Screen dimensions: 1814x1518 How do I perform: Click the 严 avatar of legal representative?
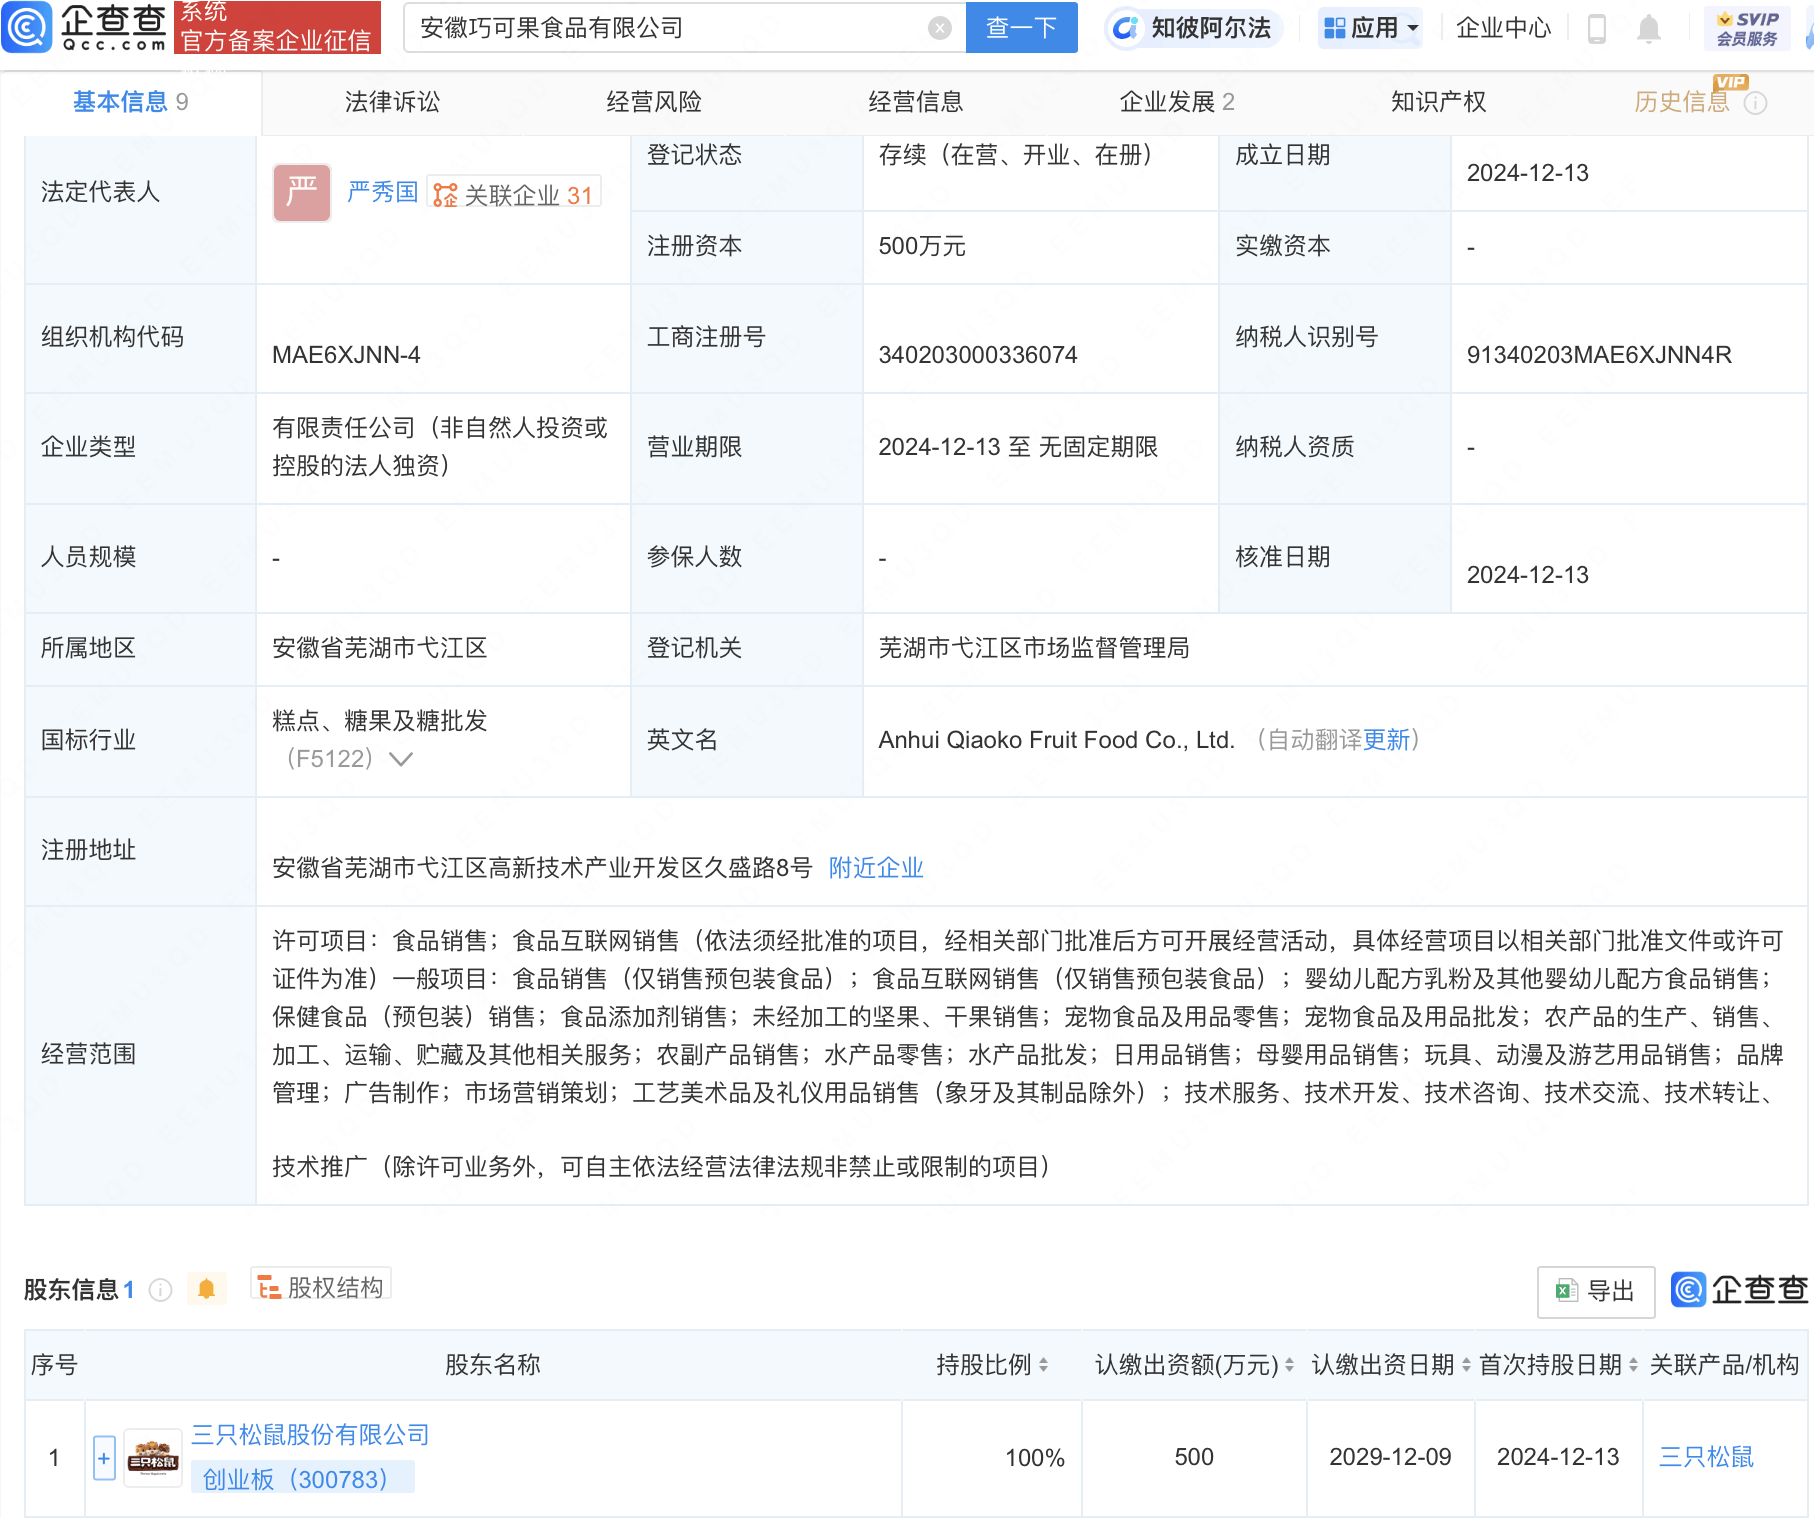pyautogui.click(x=302, y=192)
